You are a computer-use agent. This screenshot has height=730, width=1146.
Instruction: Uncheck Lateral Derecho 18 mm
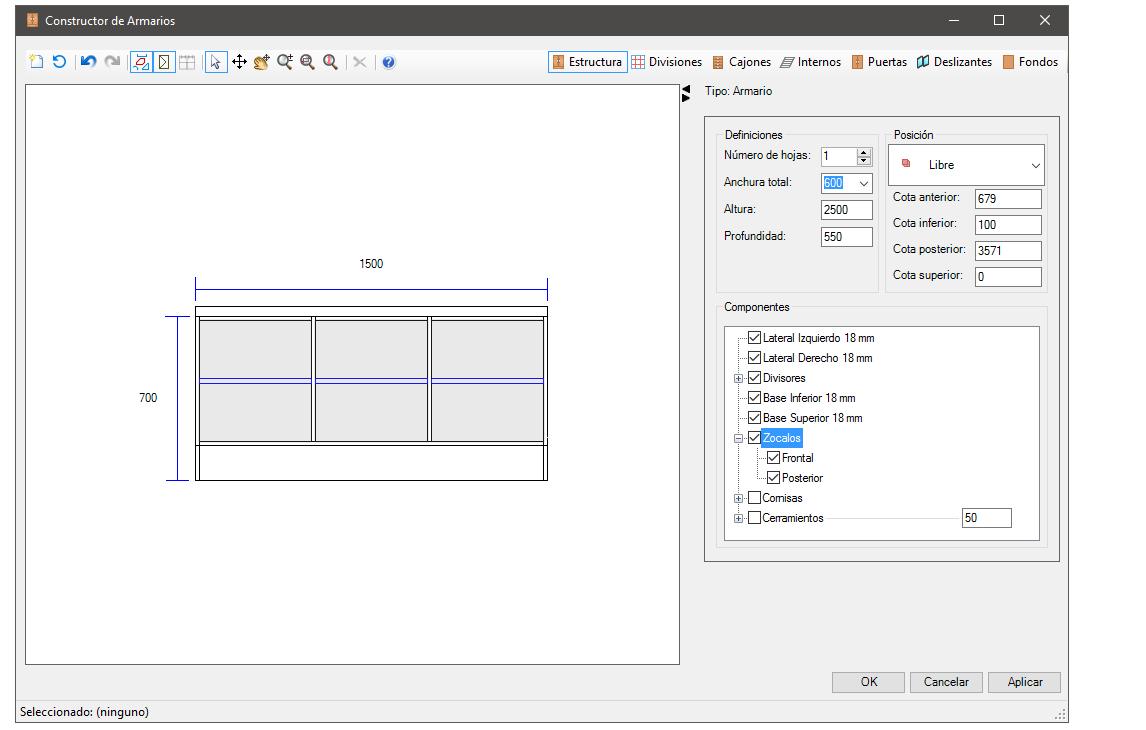click(x=755, y=358)
